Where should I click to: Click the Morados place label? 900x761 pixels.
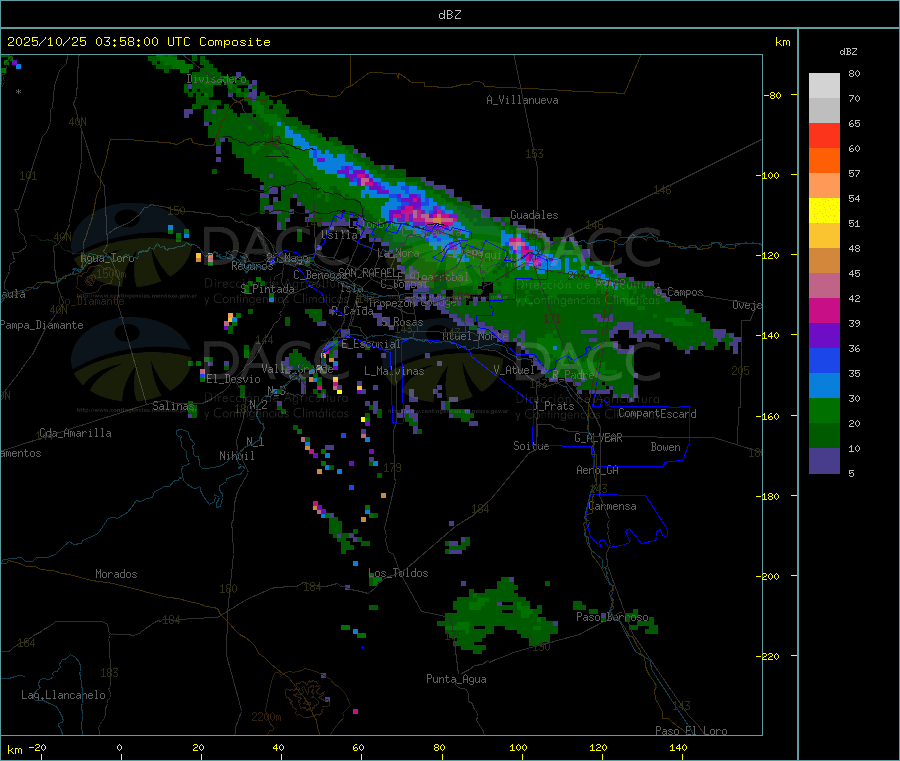click(116, 574)
